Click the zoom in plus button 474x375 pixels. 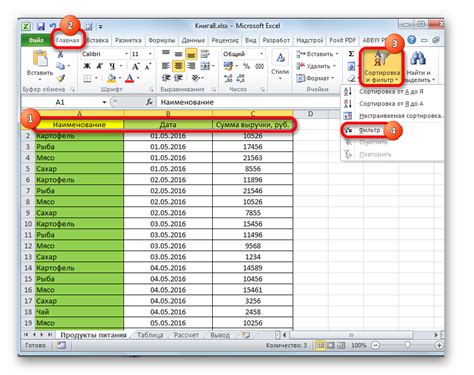439,345
